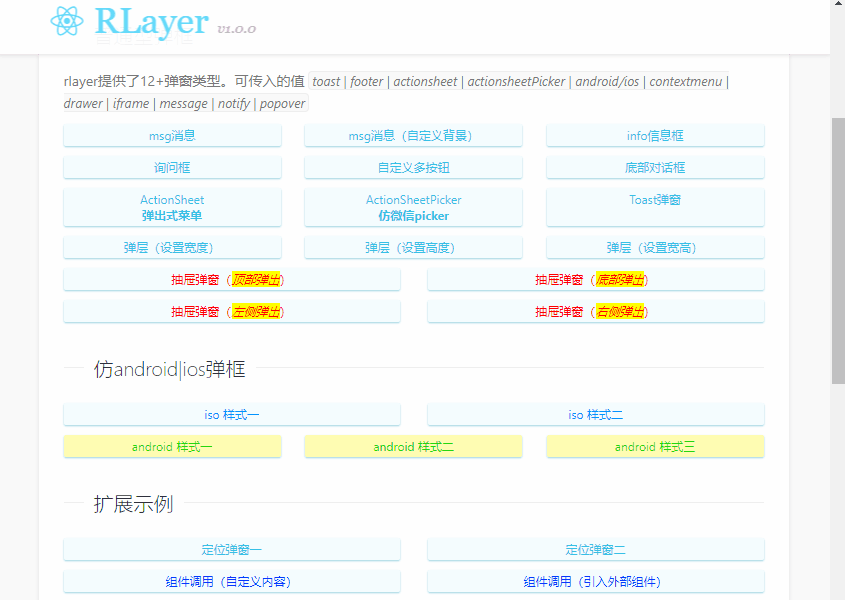The image size is (845, 600).
Task: Open the drawer with 右侧弹出
Action: pos(595,311)
